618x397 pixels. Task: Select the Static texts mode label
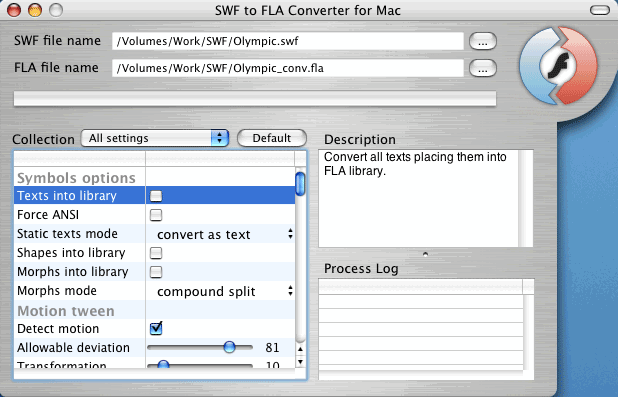click(67, 234)
